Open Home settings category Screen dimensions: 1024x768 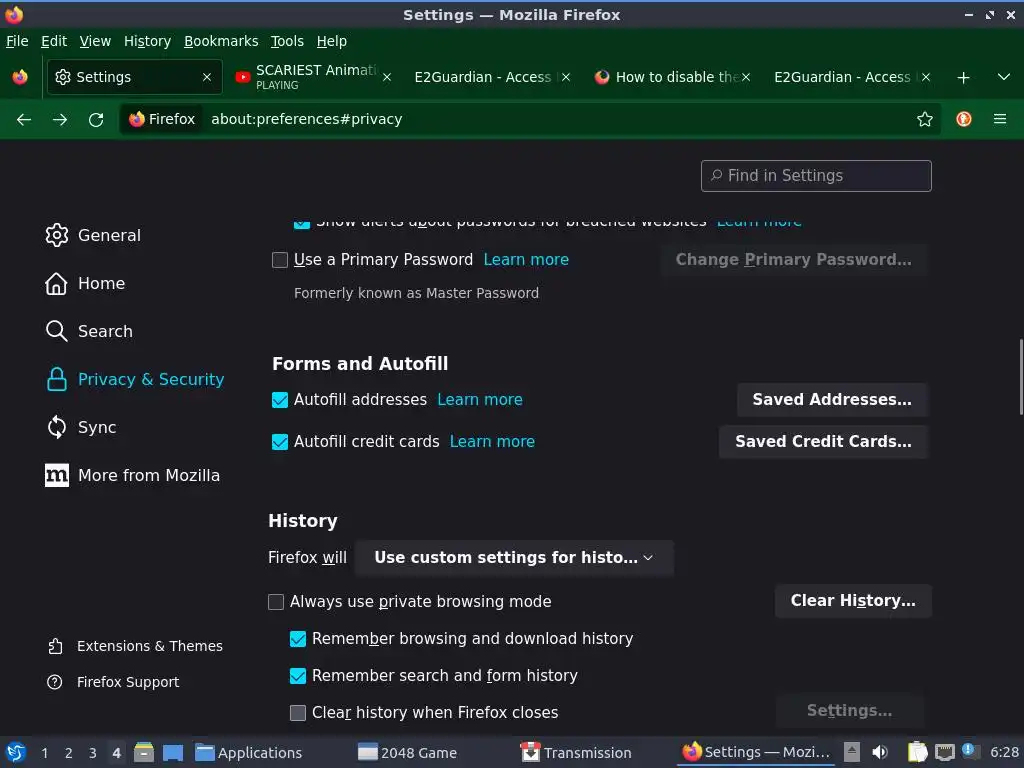[85, 283]
